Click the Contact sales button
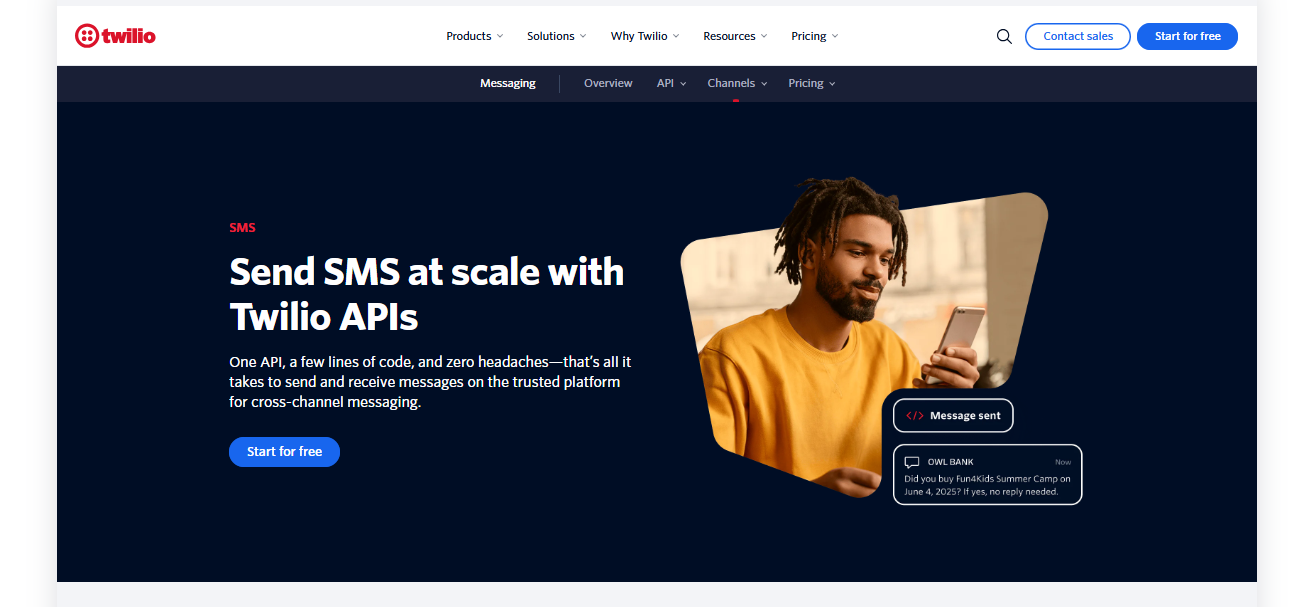The height and width of the screenshot is (607, 1316). [1077, 35]
